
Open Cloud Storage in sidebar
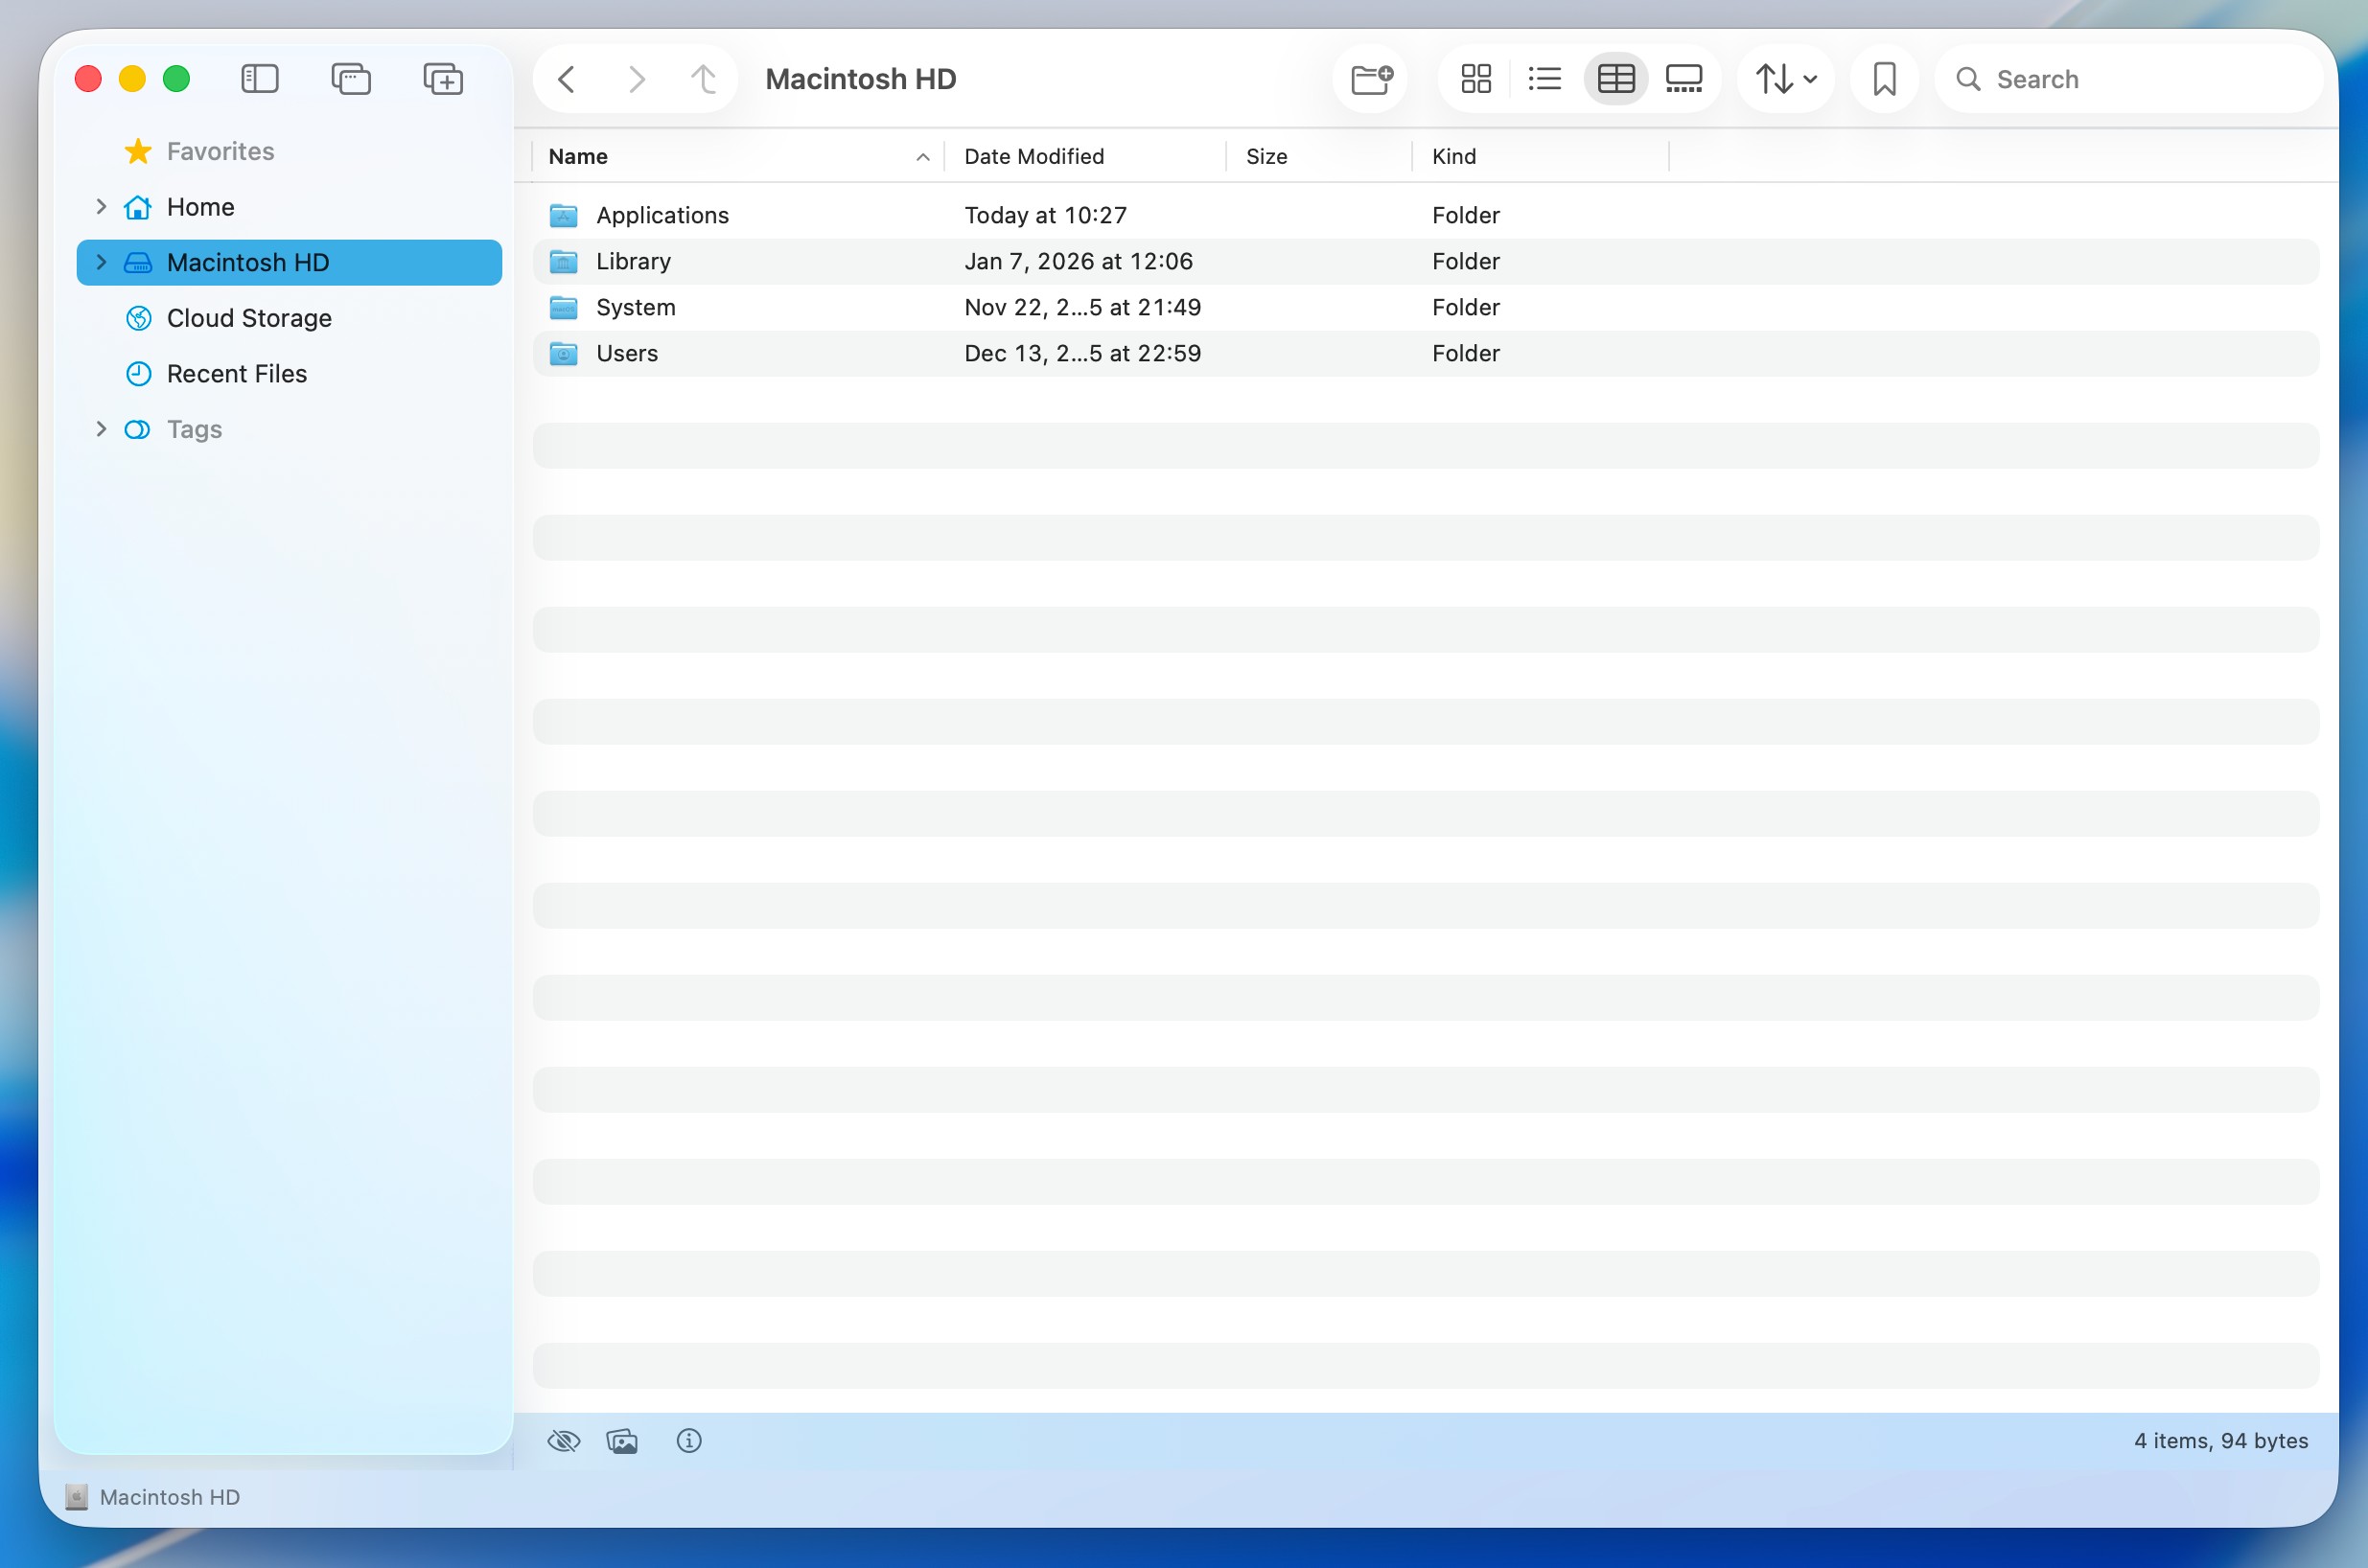pos(249,318)
